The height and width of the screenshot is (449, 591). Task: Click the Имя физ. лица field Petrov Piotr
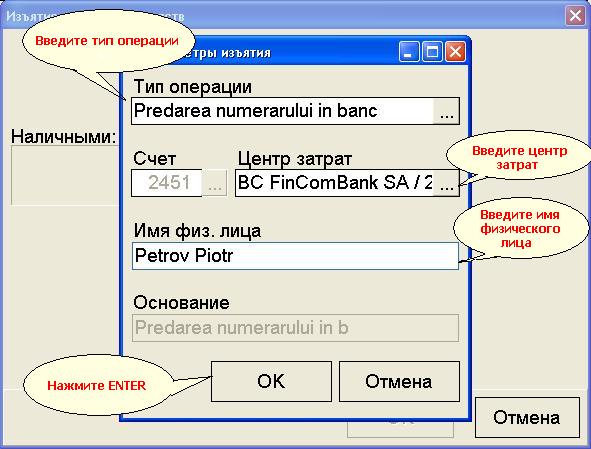click(x=295, y=256)
